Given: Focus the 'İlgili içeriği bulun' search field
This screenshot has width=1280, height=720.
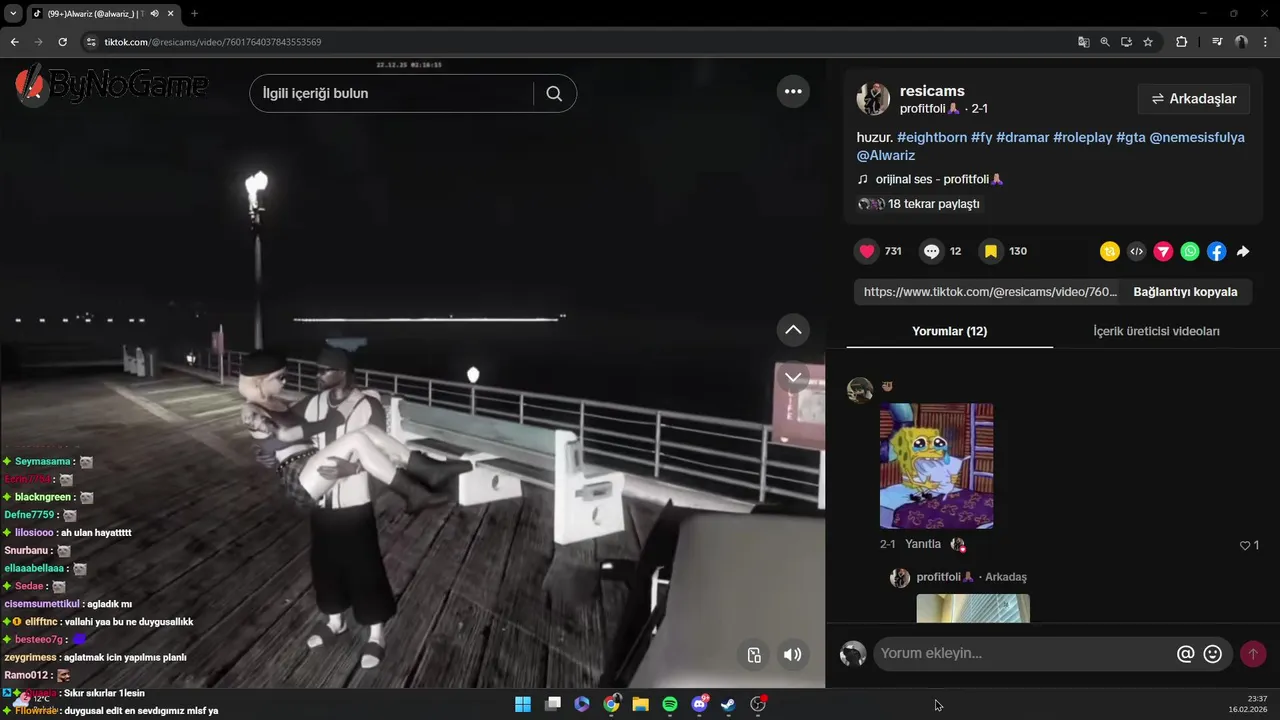Looking at the screenshot, I should point(392,93).
